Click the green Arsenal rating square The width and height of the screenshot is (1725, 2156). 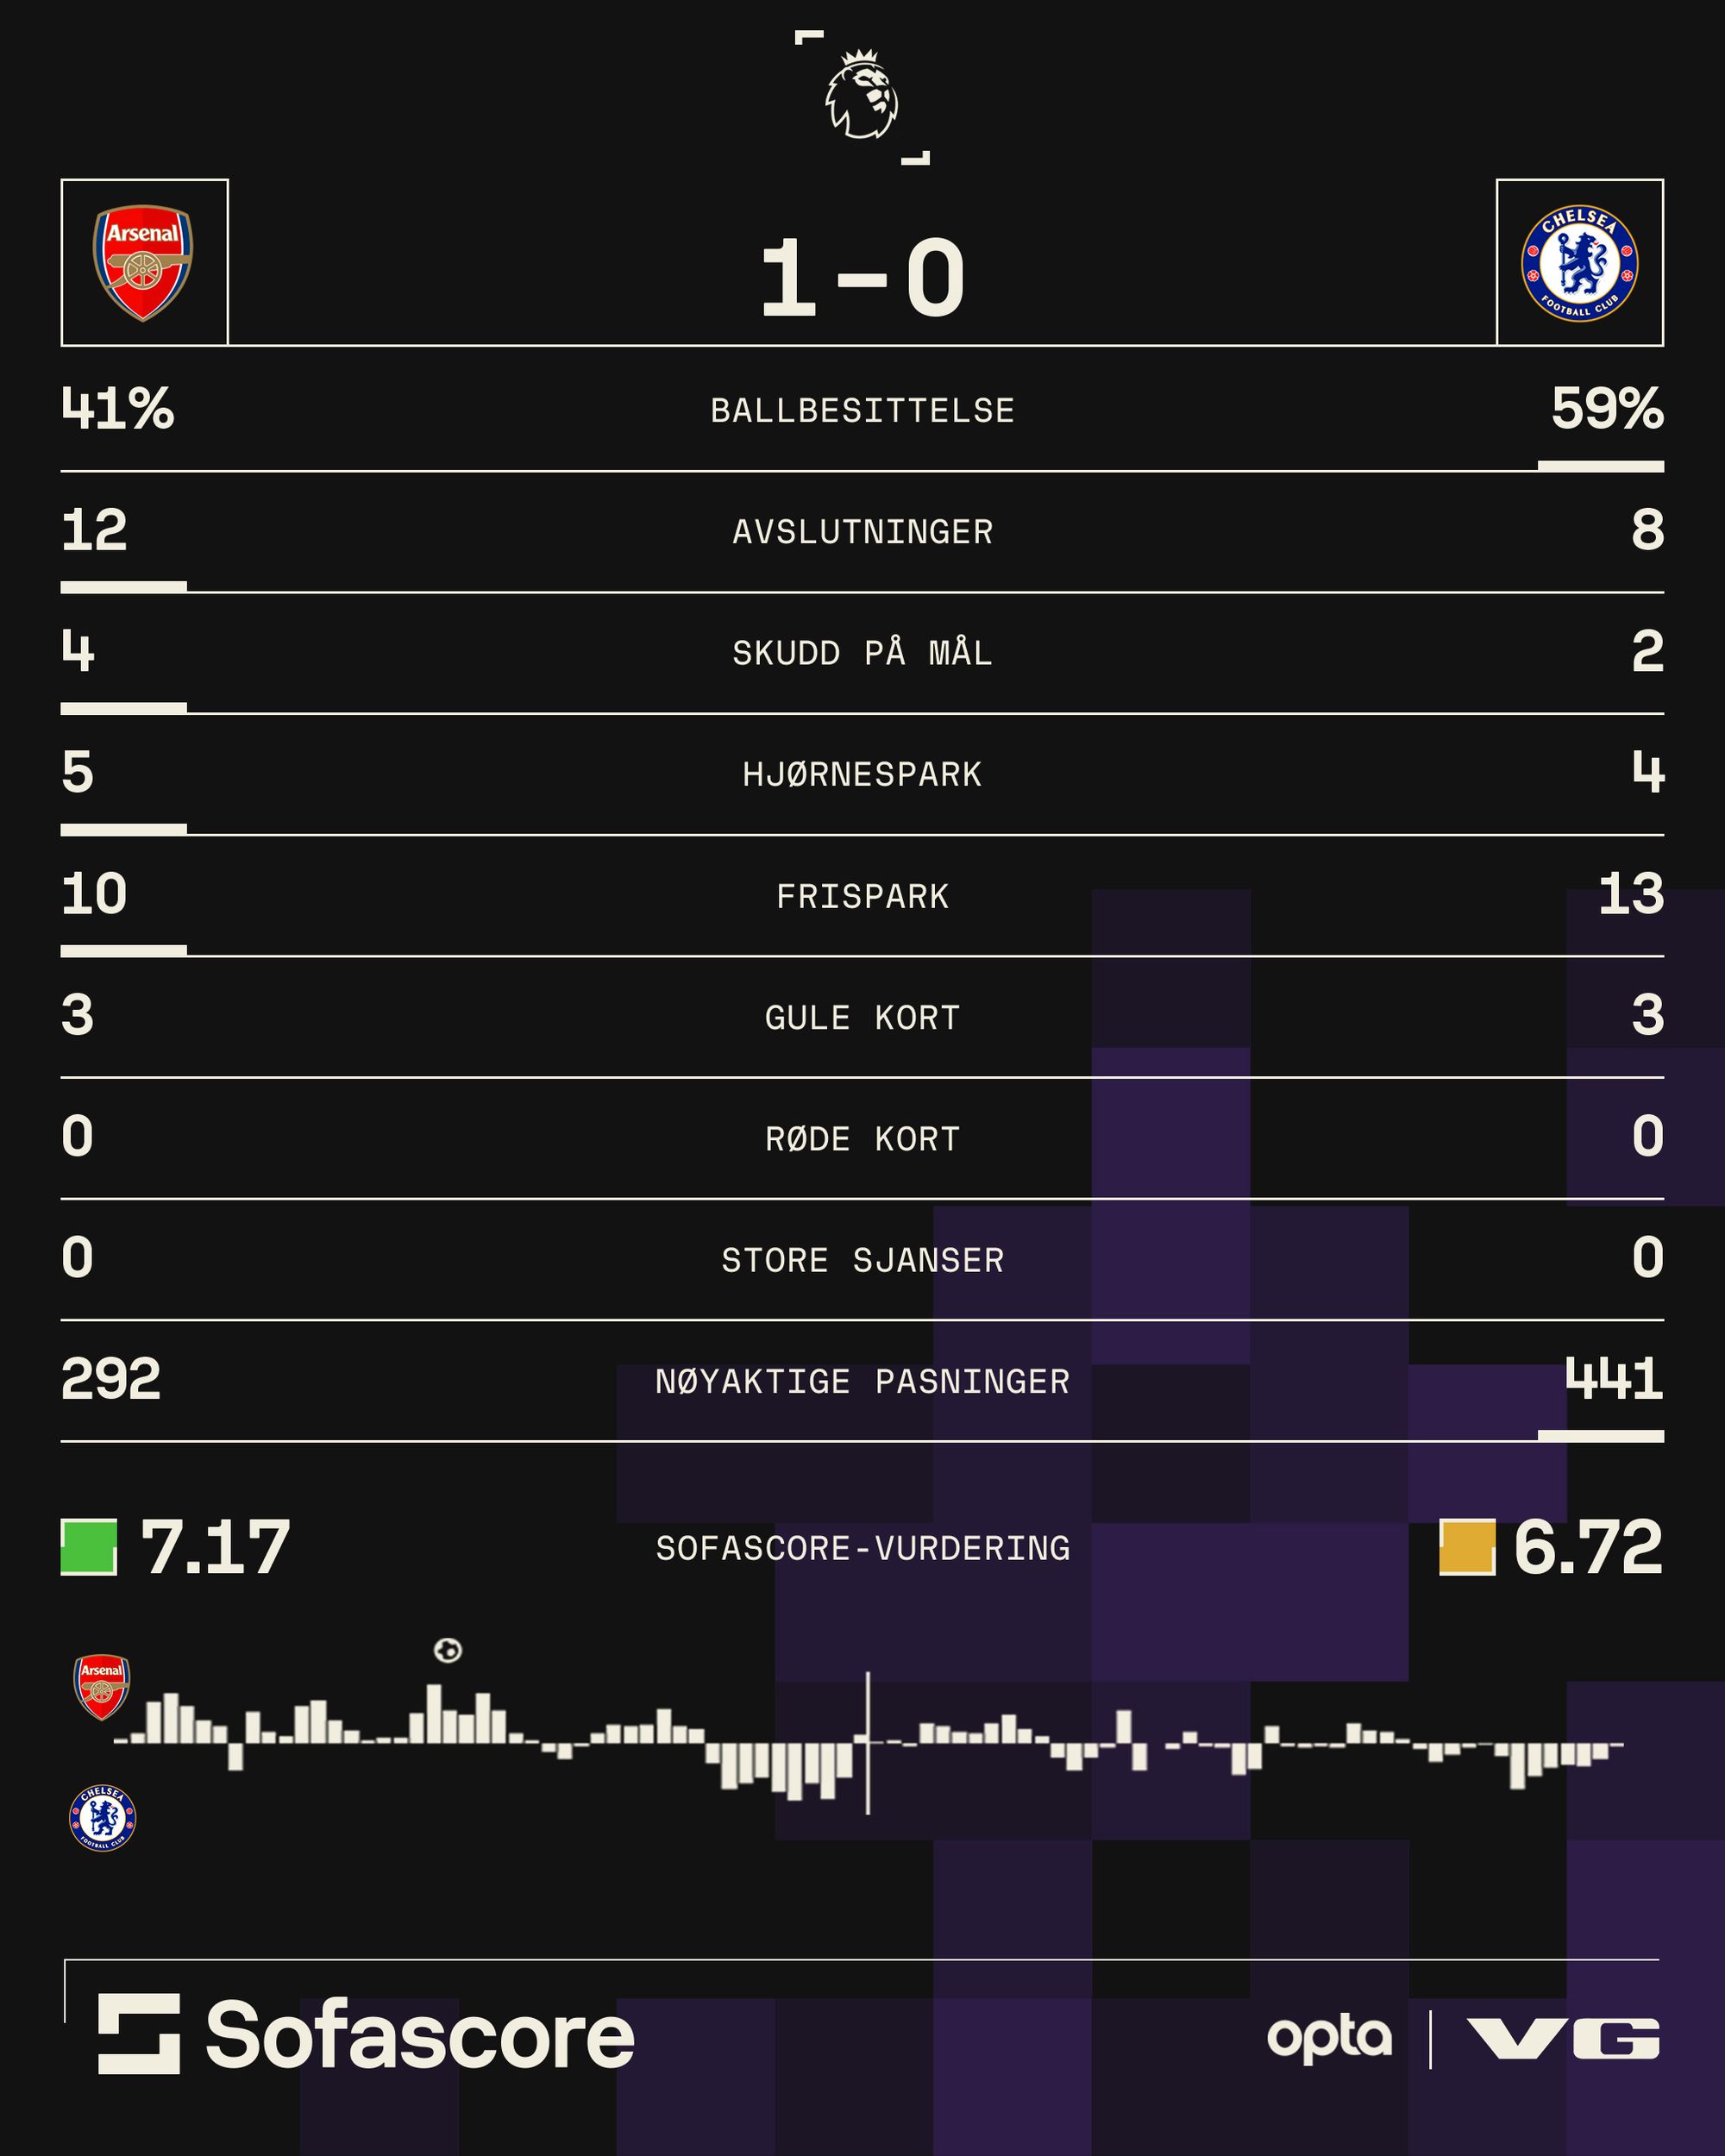pyautogui.click(x=89, y=1547)
